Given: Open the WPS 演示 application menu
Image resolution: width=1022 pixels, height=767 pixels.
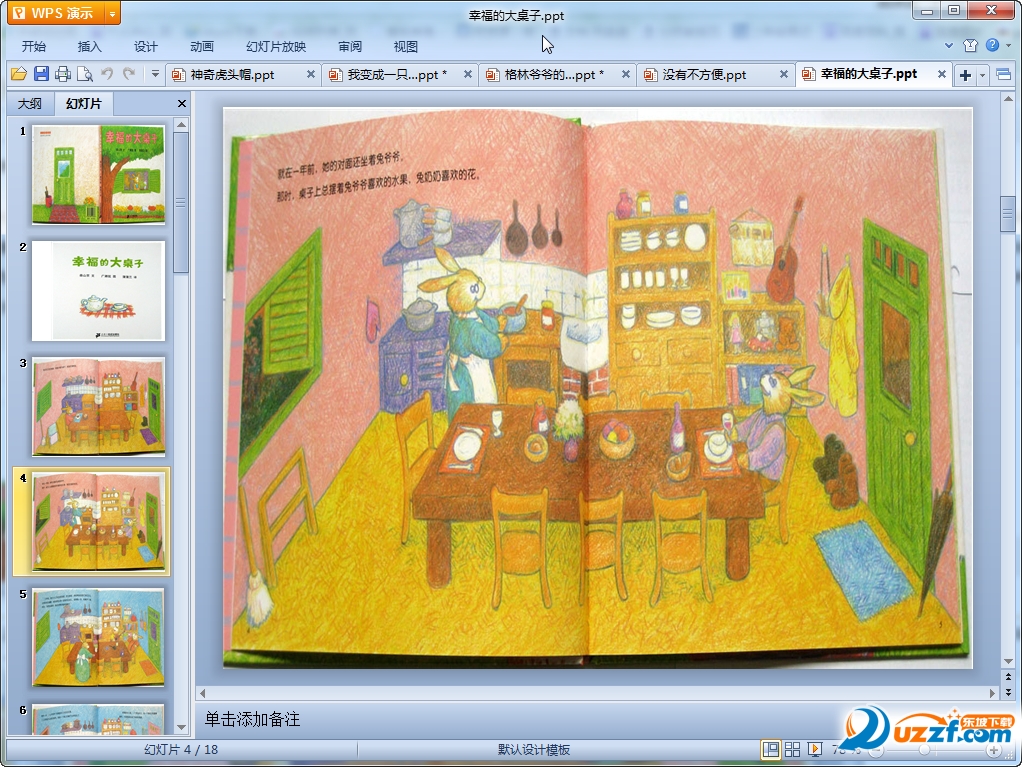Looking at the screenshot, I should [56, 13].
